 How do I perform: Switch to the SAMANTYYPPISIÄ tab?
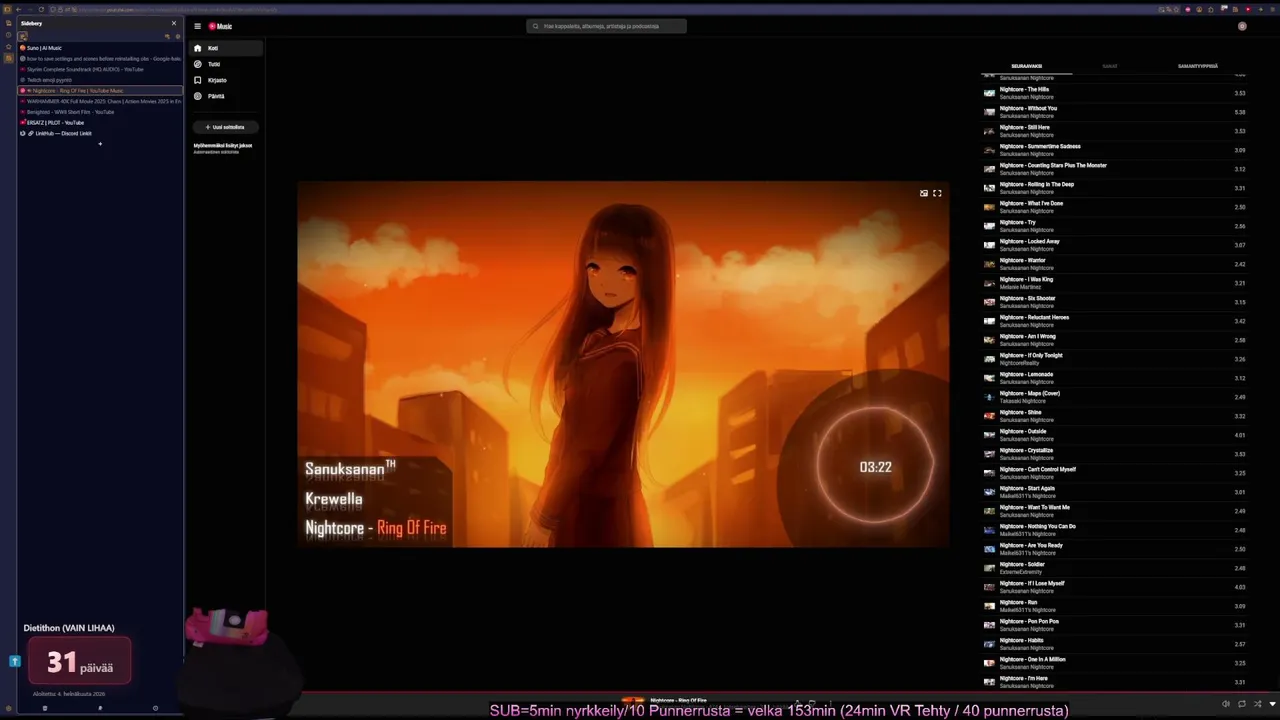pos(1198,66)
